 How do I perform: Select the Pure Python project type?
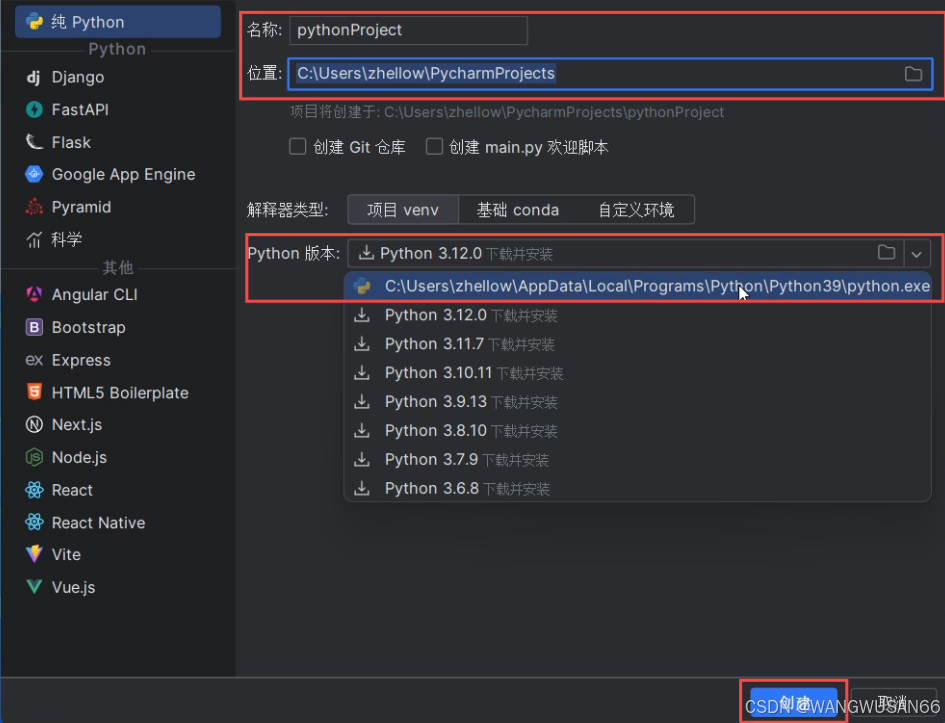point(118,22)
